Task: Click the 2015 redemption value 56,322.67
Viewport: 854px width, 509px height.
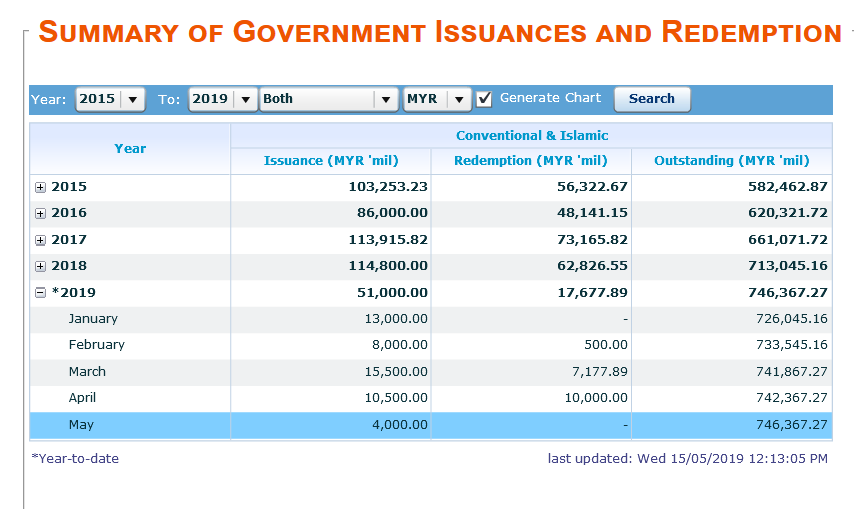Action: coord(592,187)
